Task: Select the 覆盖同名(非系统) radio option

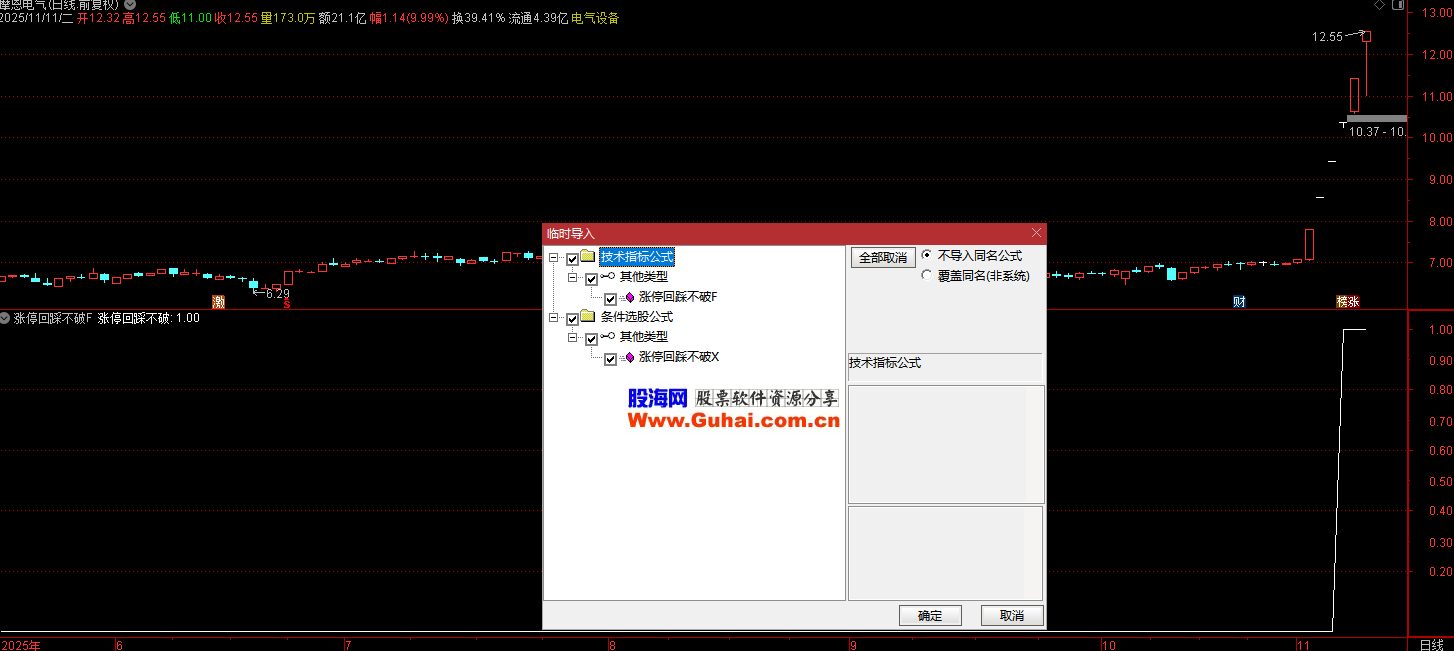Action: point(927,275)
